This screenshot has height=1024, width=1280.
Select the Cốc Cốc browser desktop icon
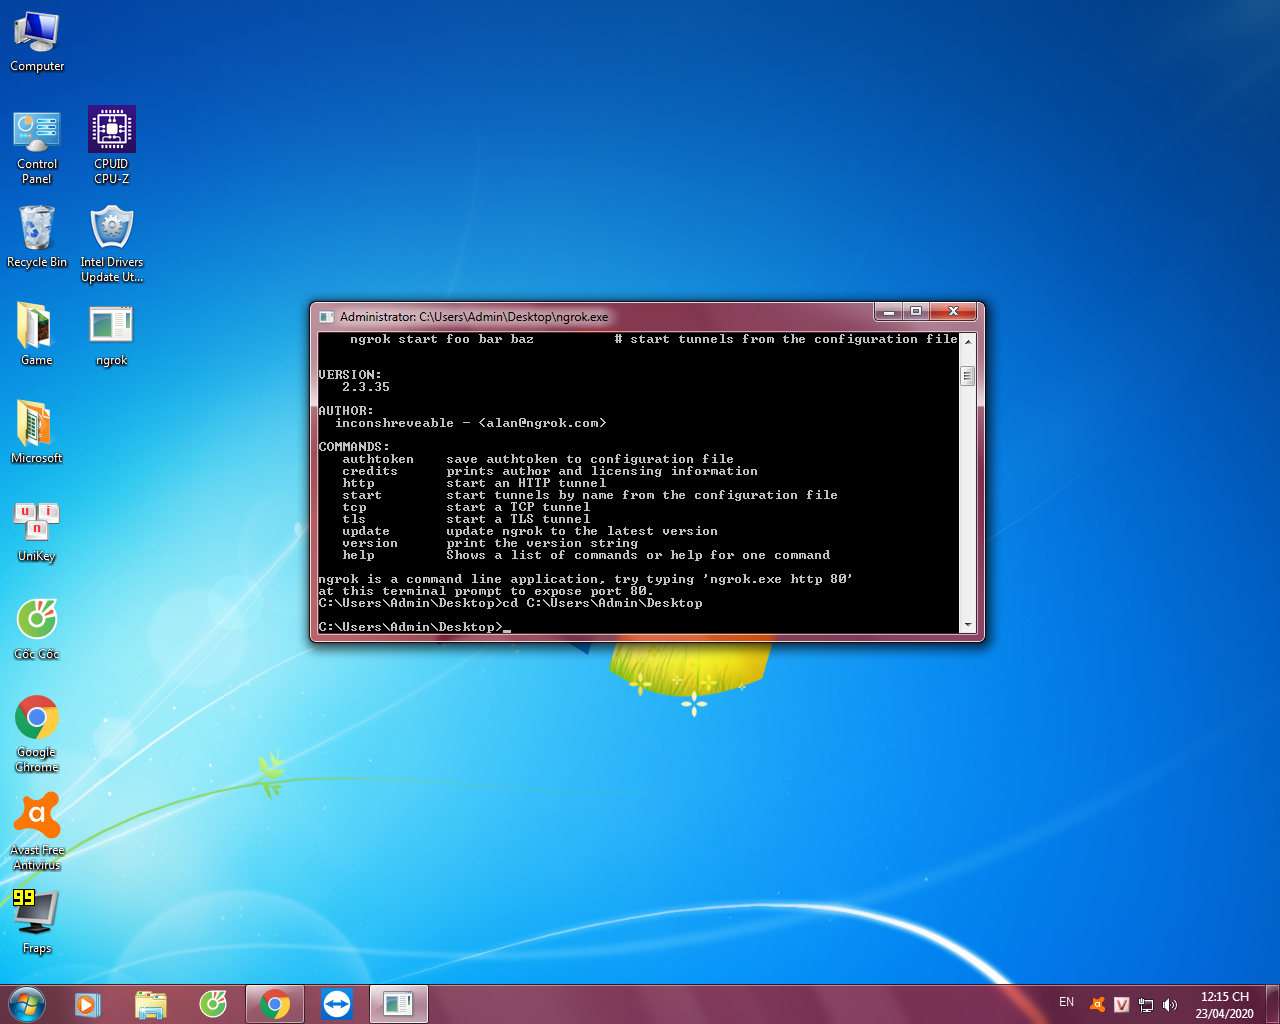pos(37,630)
